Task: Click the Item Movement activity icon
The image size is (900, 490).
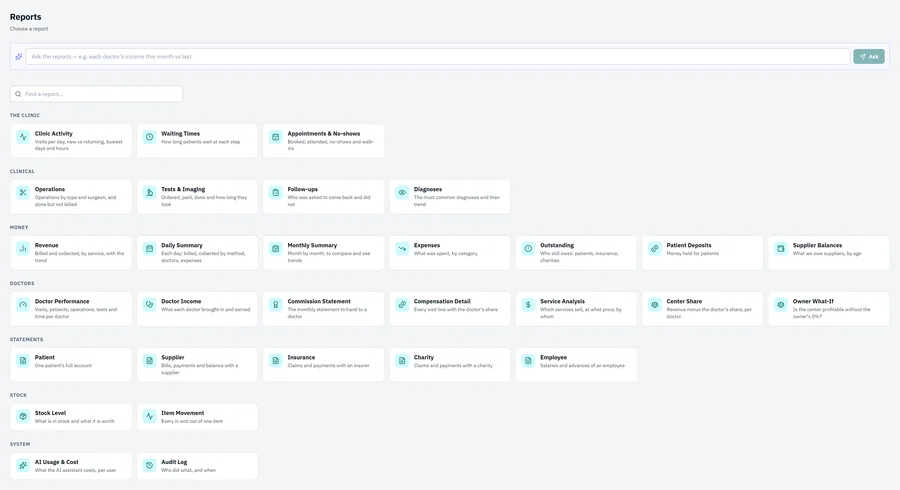Action: pos(149,416)
